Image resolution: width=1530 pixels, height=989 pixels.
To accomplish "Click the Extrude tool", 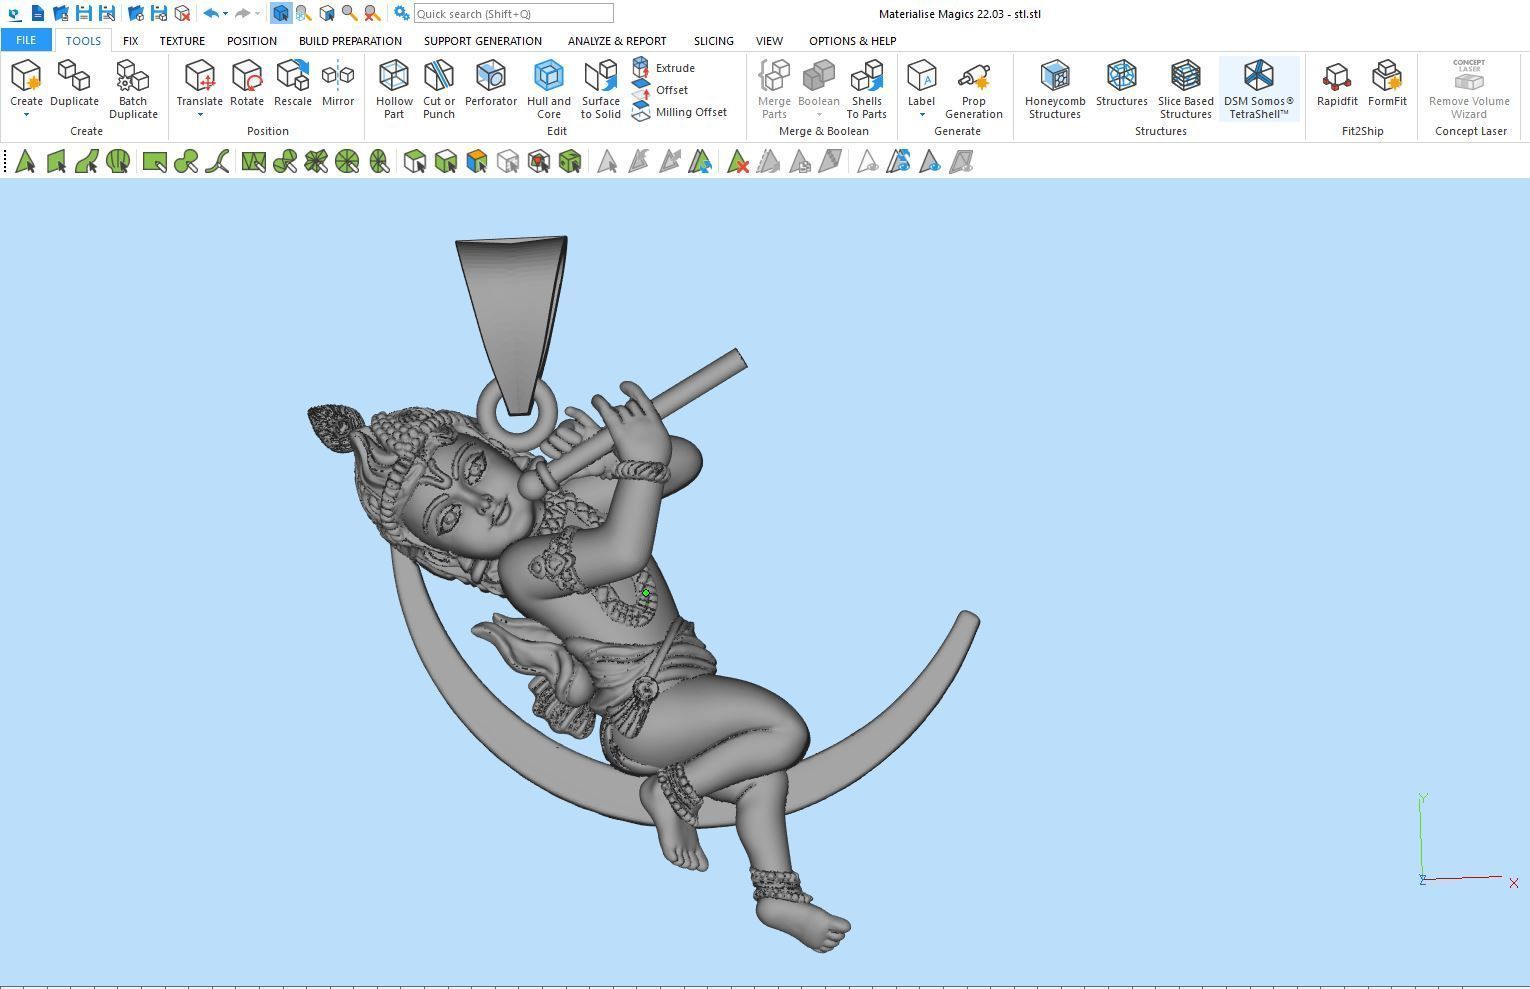I will (x=664, y=68).
